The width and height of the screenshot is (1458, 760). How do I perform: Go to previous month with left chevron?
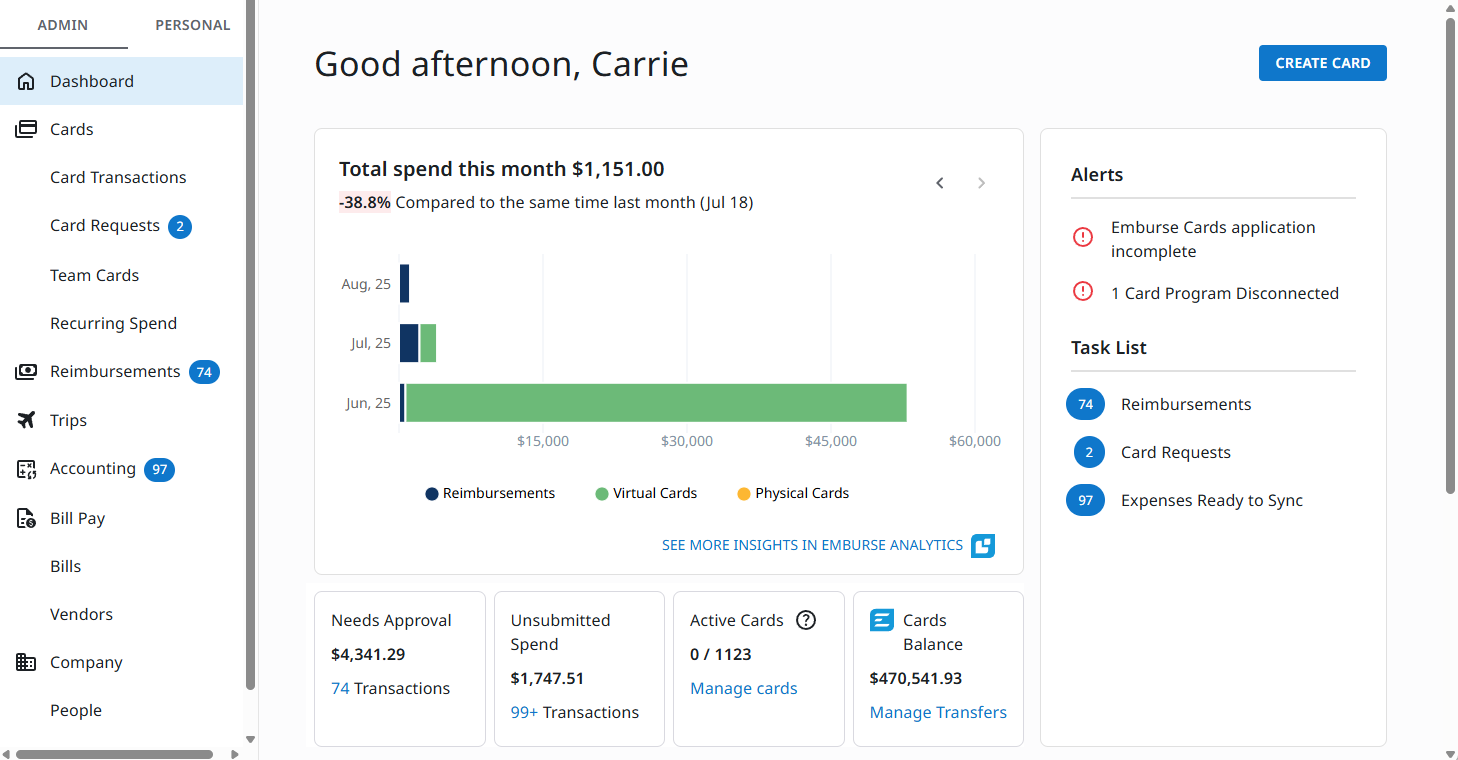pyautogui.click(x=940, y=183)
